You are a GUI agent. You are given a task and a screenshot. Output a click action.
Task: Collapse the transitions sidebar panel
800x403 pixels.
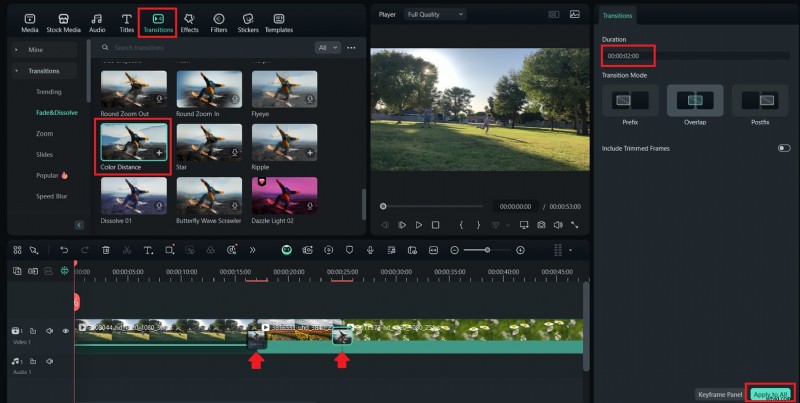(x=79, y=225)
